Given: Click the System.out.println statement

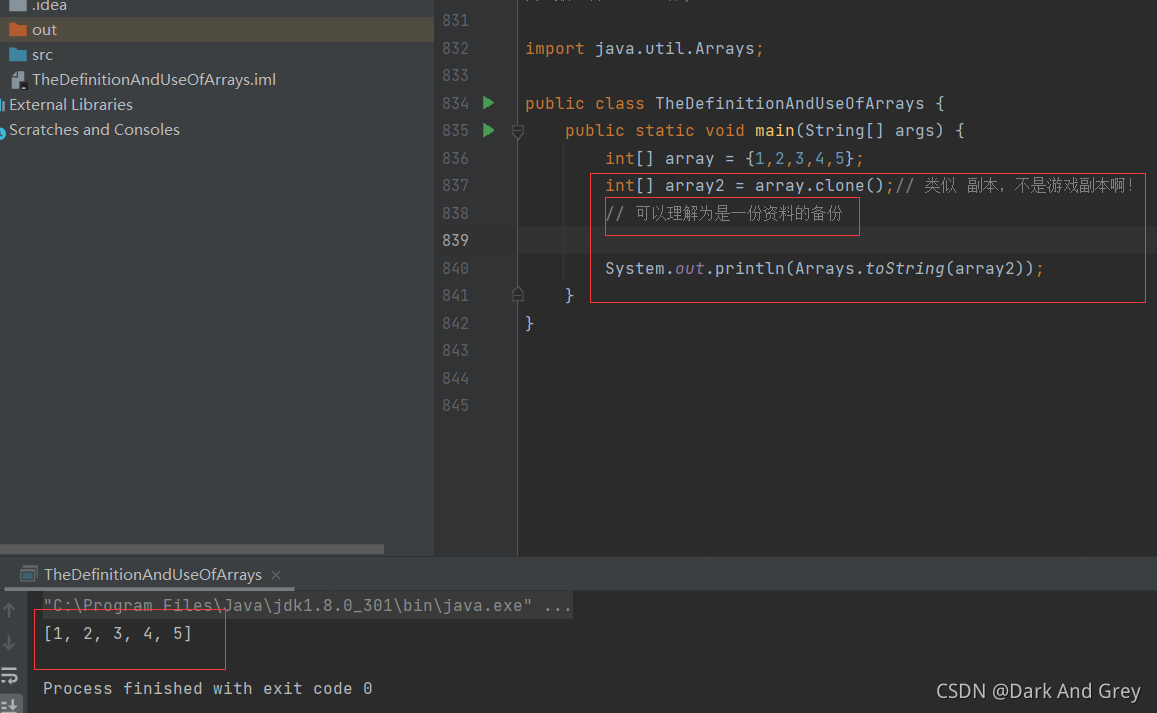Looking at the screenshot, I should click(824, 269).
